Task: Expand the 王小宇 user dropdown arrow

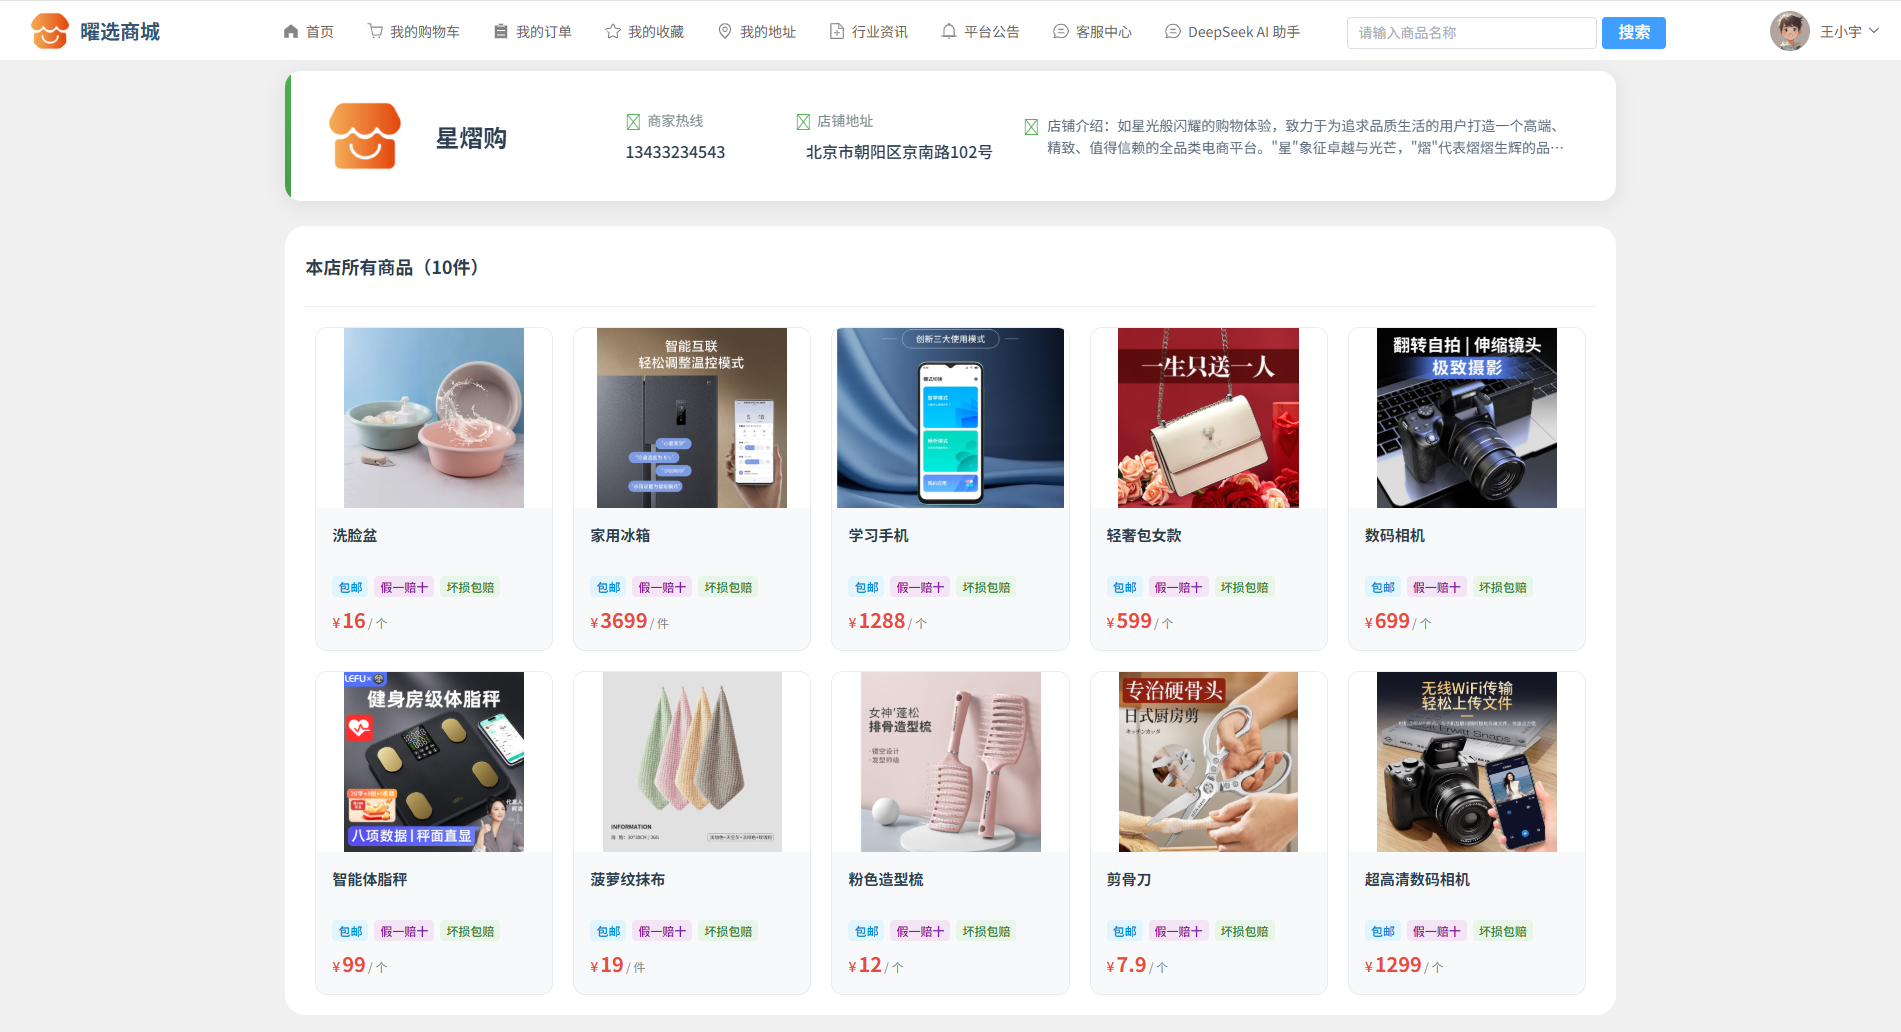Action: tap(1874, 31)
